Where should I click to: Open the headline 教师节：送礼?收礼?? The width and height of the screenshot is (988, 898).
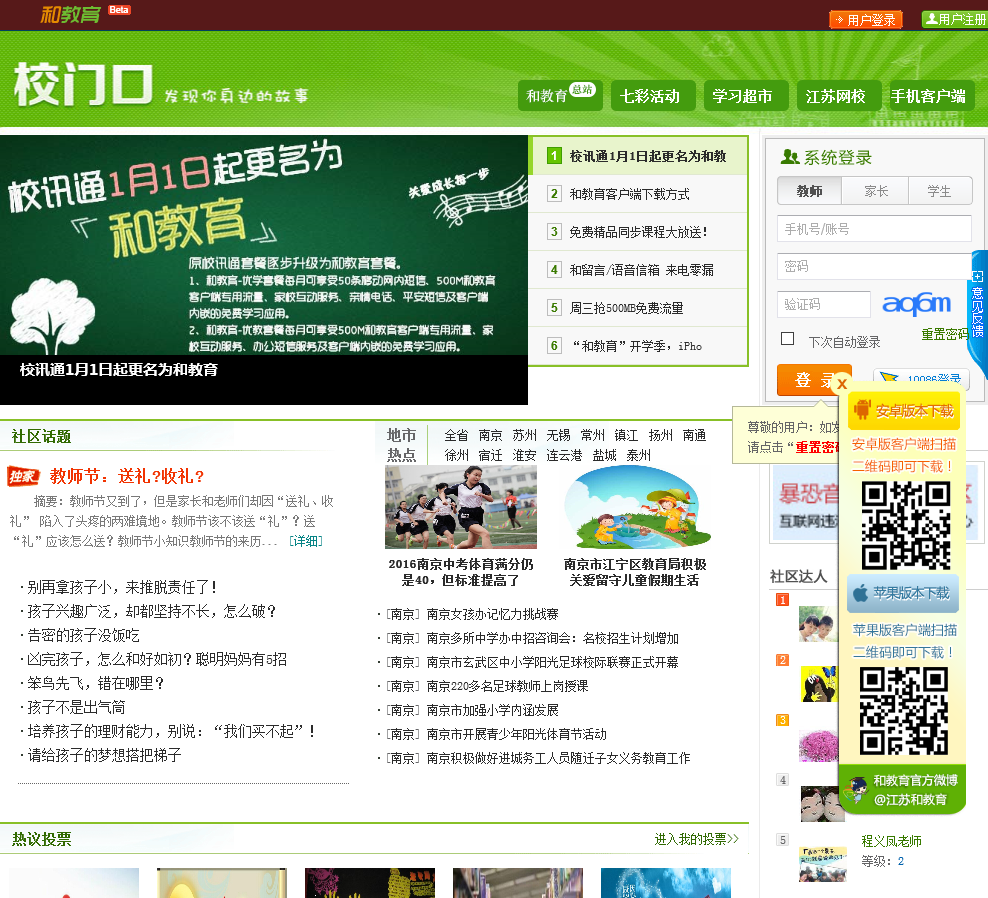pos(127,476)
